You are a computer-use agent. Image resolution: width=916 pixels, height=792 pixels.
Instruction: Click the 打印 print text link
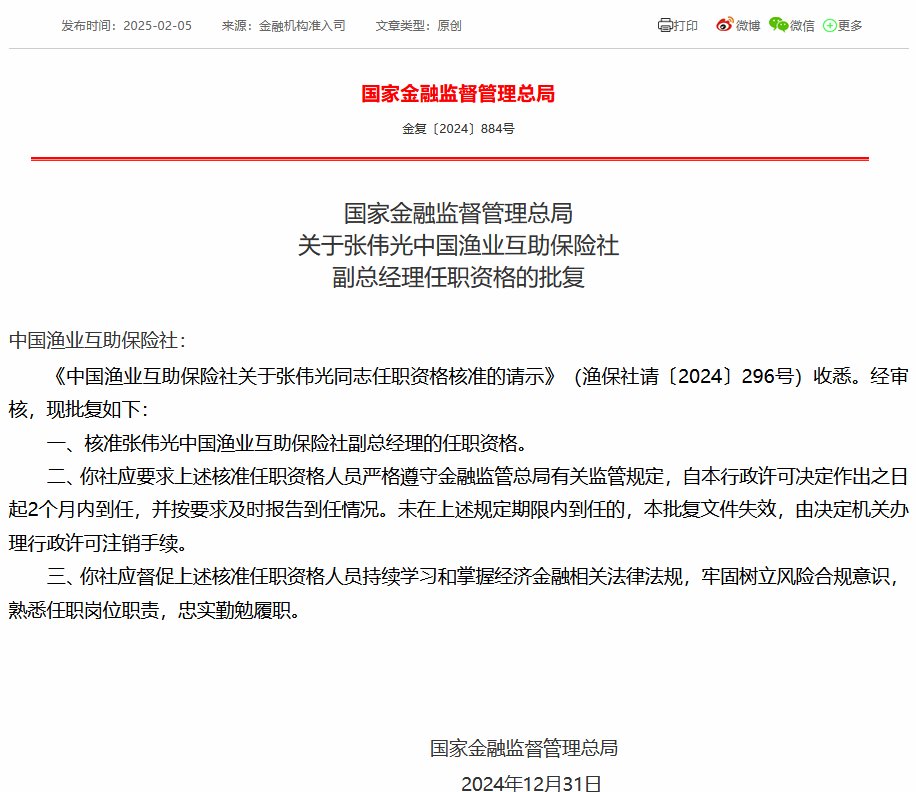686,26
